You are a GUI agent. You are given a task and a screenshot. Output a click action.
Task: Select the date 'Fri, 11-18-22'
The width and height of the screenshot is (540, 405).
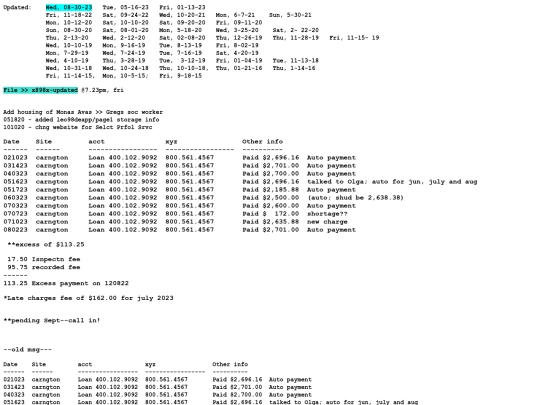click(x=69, y=15)
